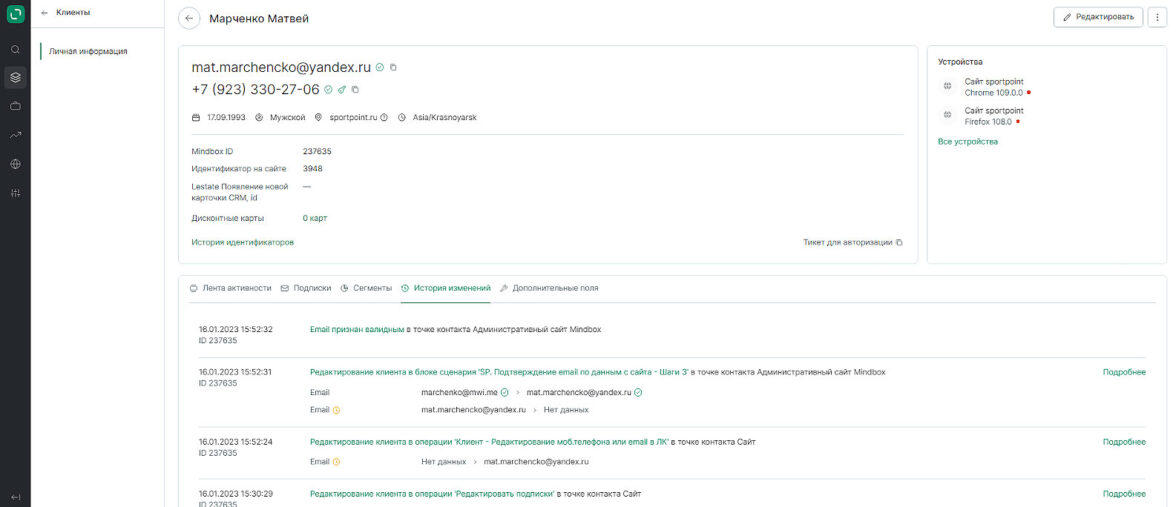Click the calendar icon beside 17.09.1993
1176x507 pixels.
coord(196,118)
